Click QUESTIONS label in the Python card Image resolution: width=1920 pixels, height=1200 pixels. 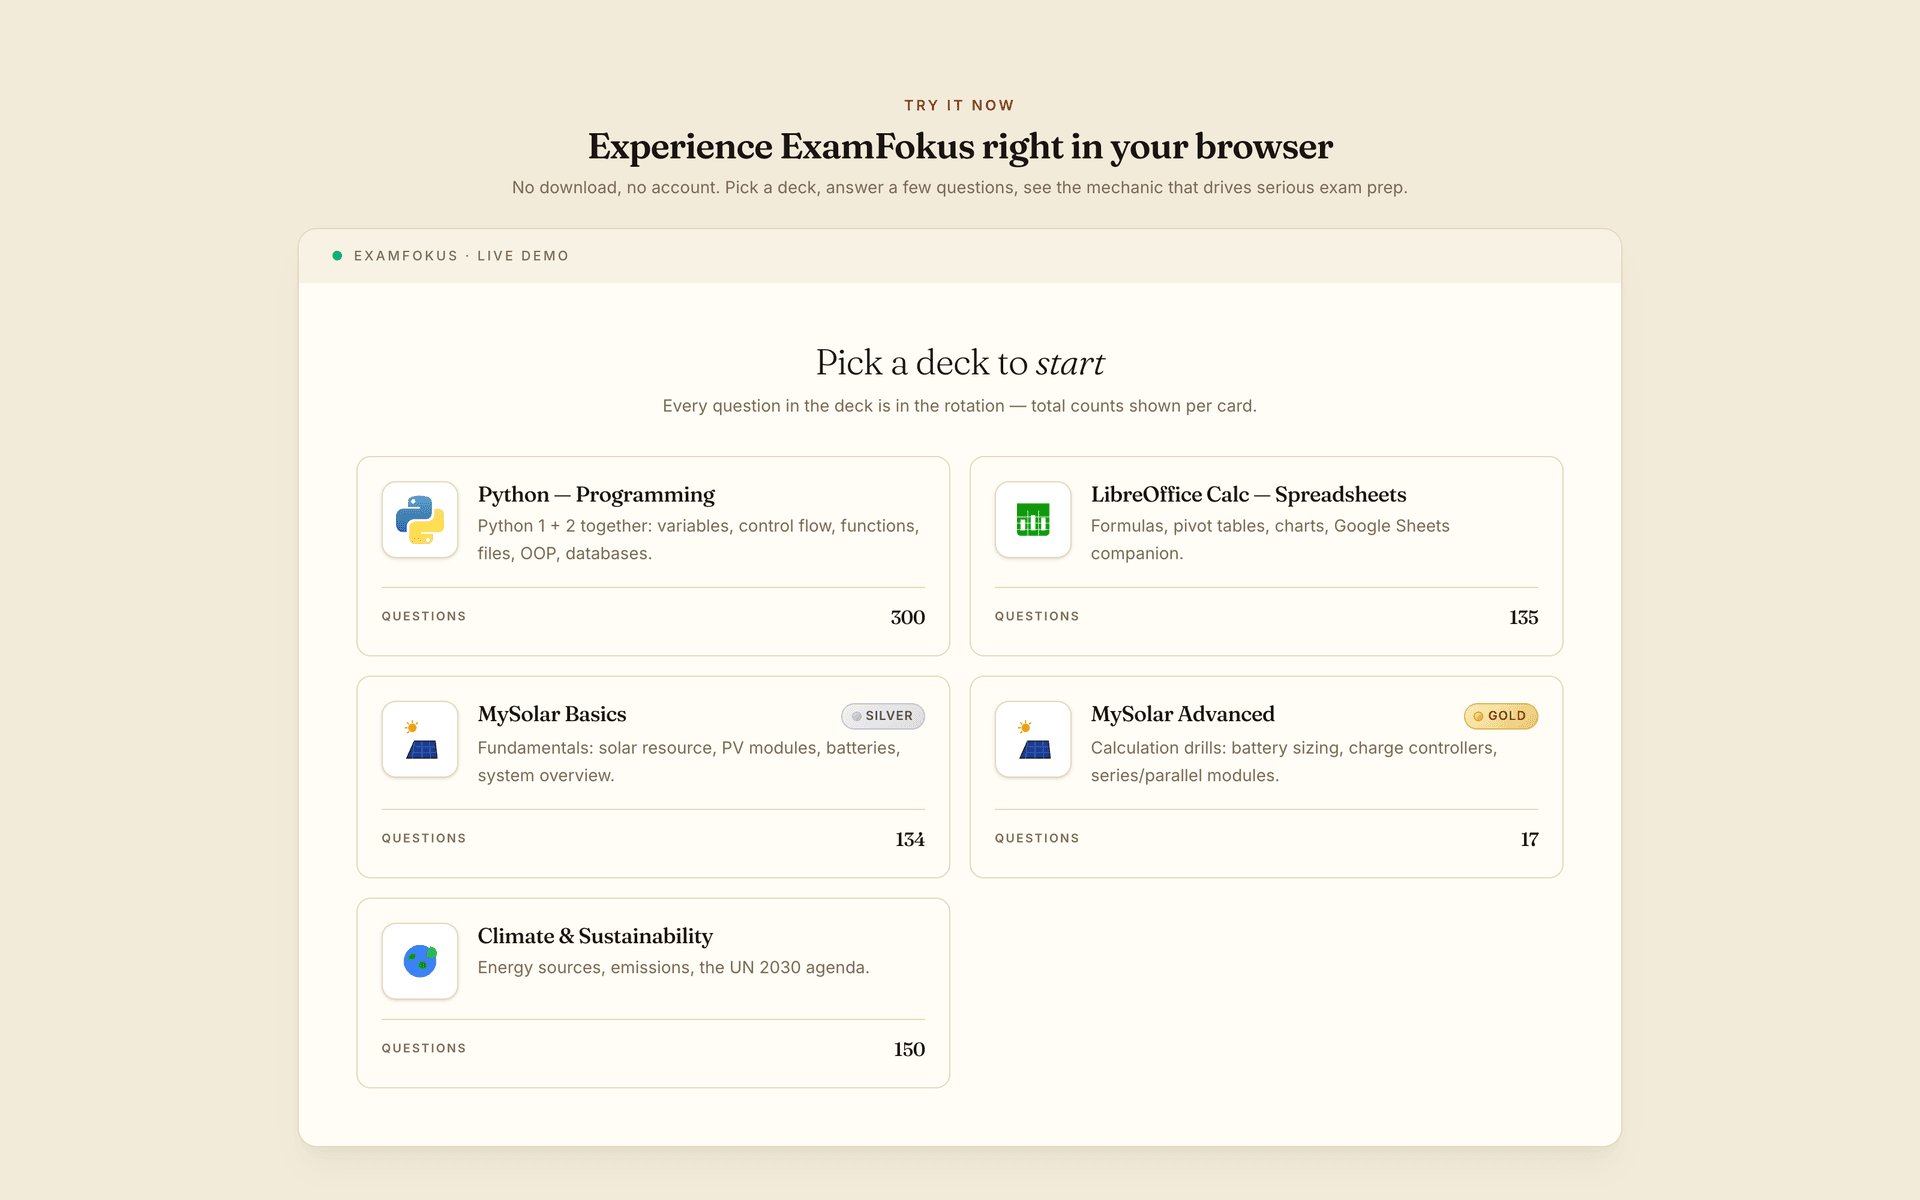424,617
